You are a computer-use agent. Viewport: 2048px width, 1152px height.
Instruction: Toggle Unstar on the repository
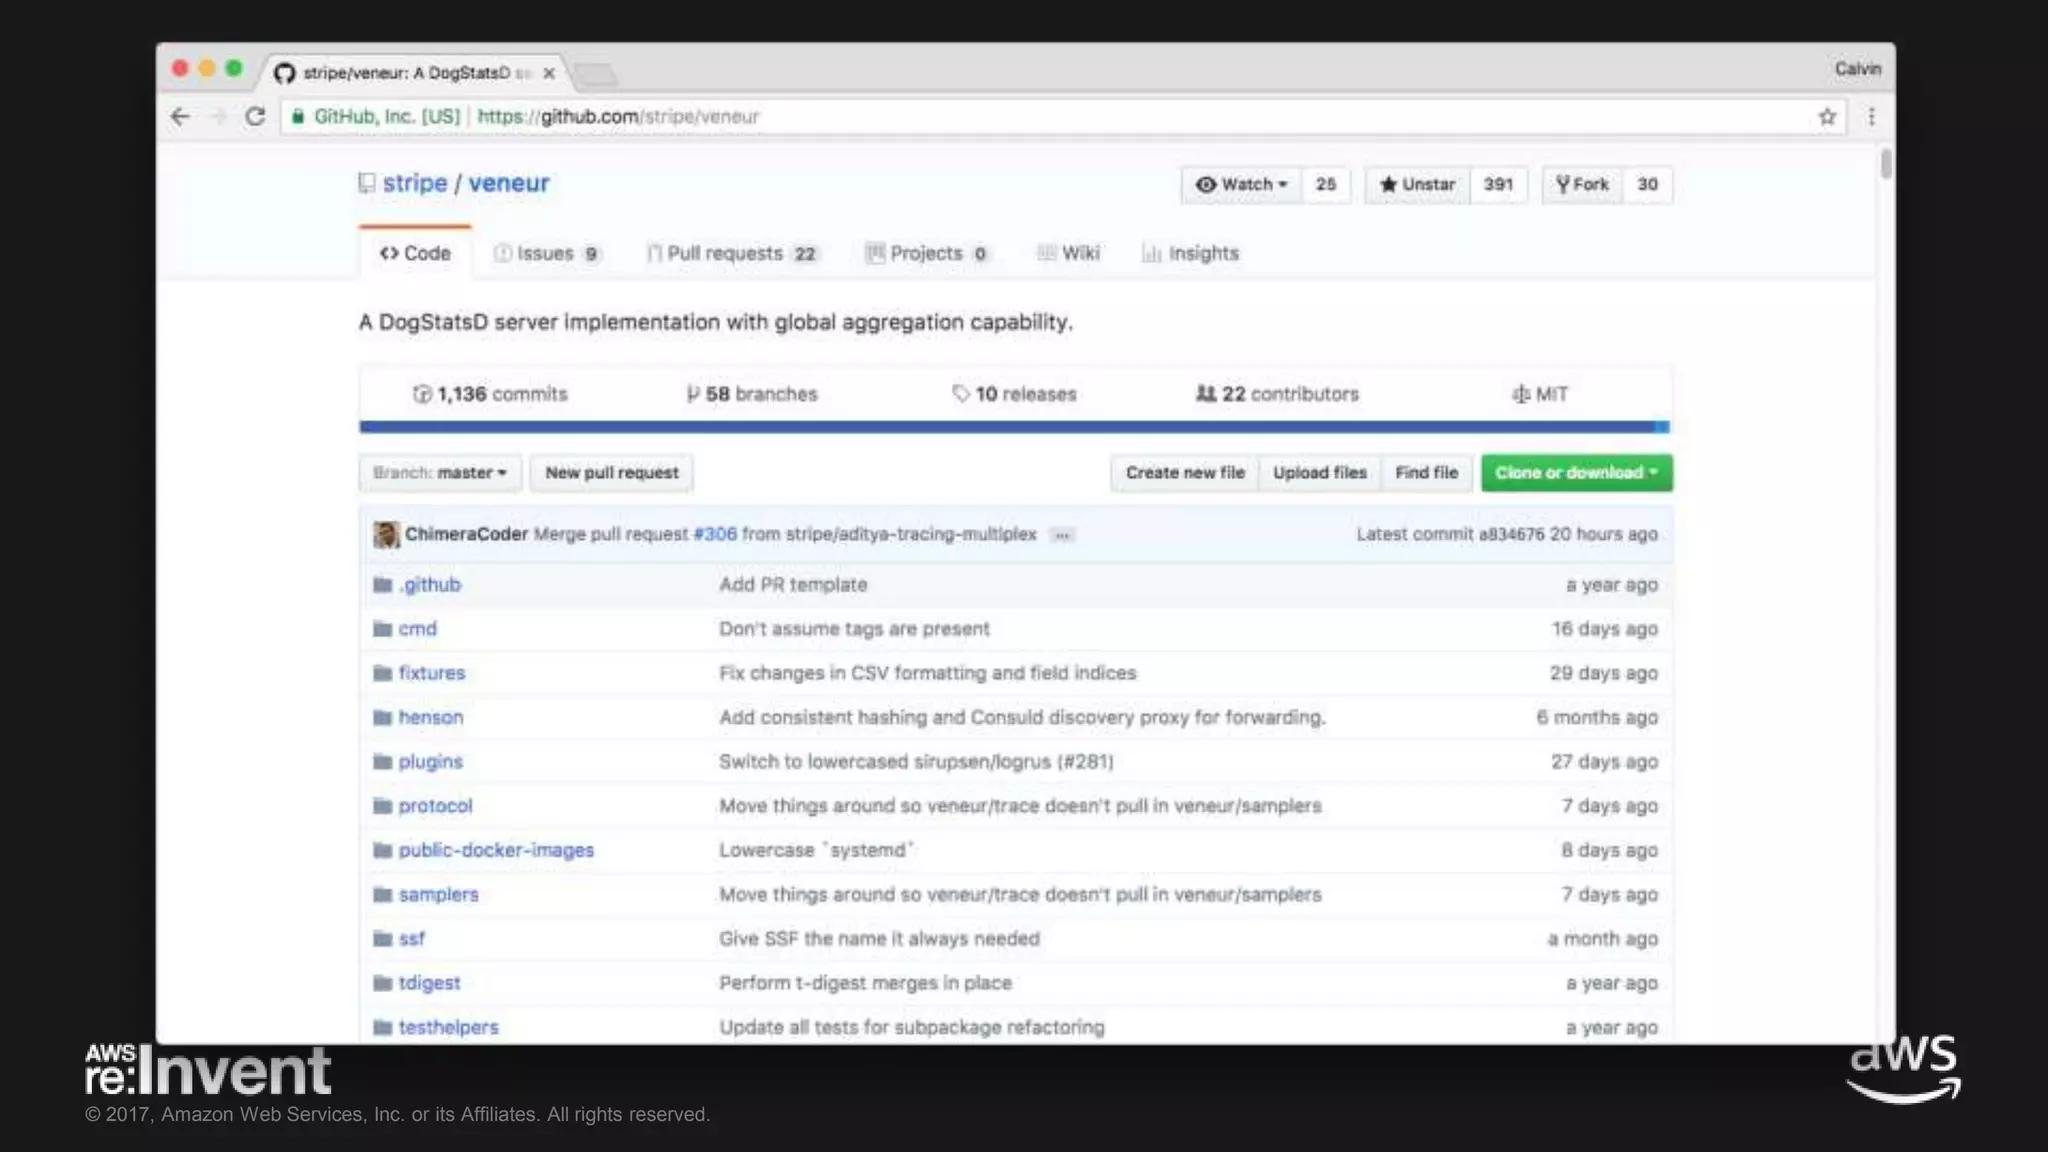(x=1417, y=185)
